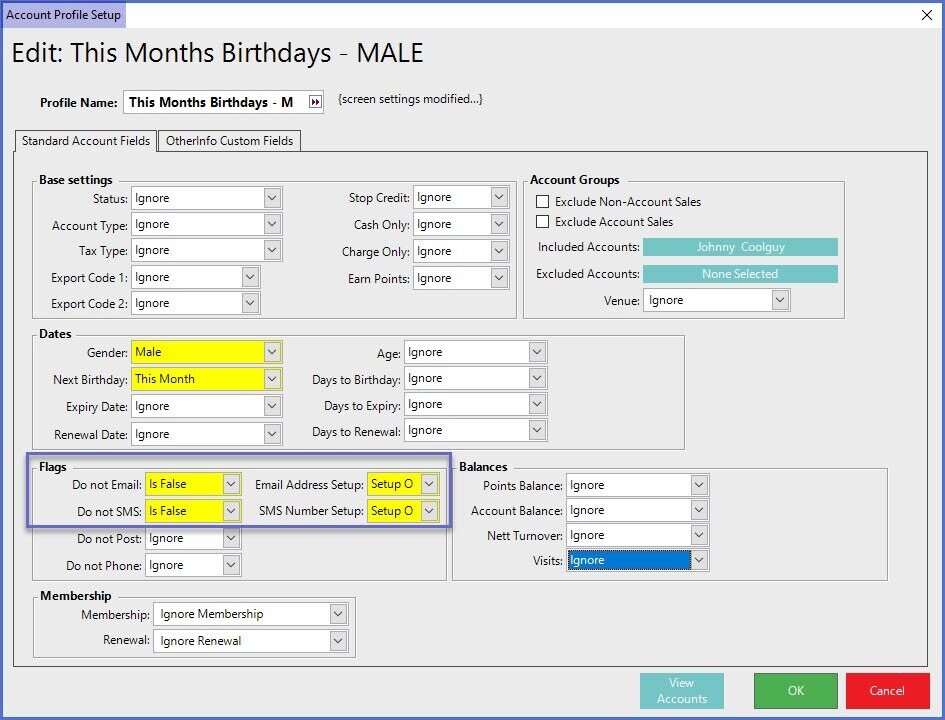Click Excluded Accounts None Selected bar
Viewport: 945px width, 720px height.
pyautogui.click(x=739, y=274)
